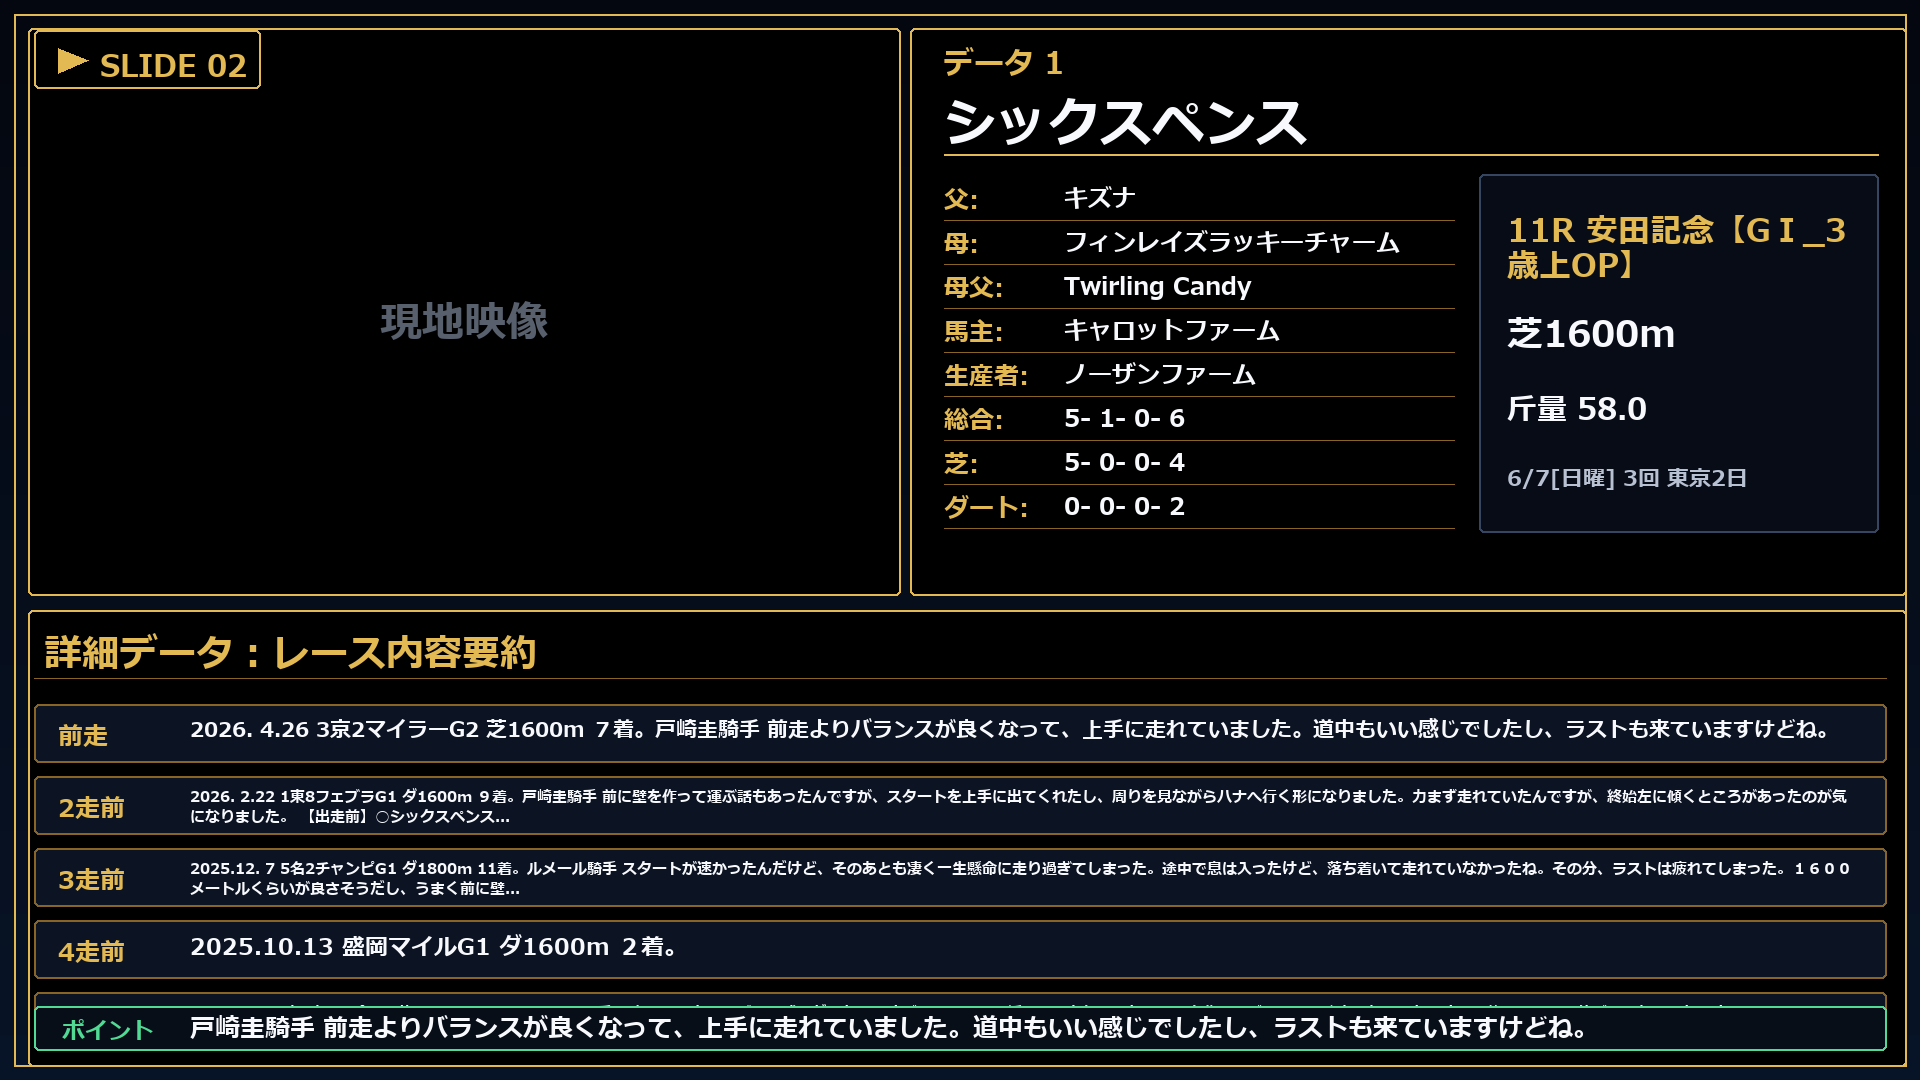Click owner value キャロットファーム
1920x1080 pixels.
click(1171, 330)
